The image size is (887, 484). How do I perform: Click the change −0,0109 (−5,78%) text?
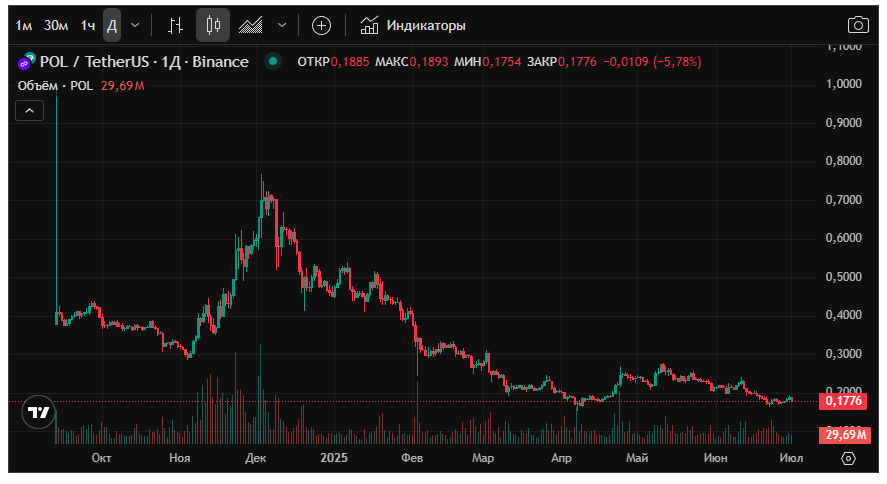(x=652, y=62)
